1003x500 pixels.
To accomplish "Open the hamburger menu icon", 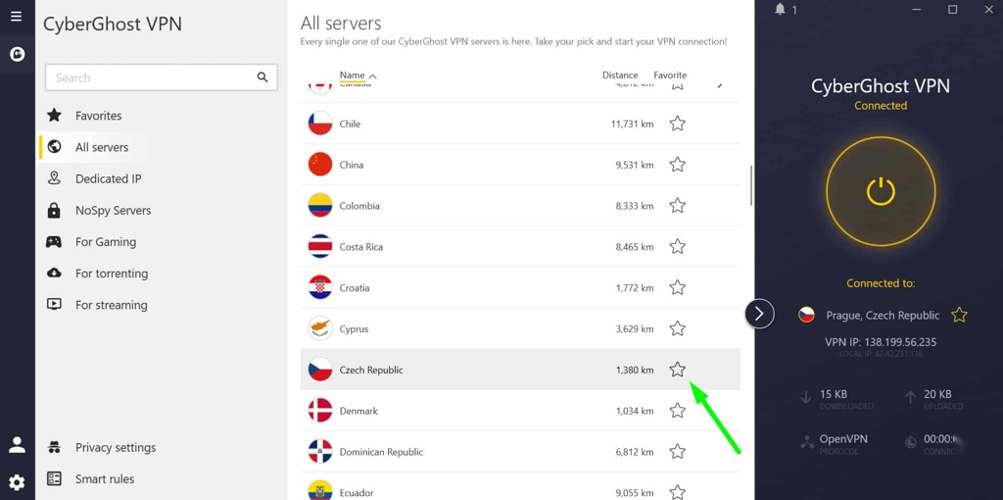I will tap(16, 17).
